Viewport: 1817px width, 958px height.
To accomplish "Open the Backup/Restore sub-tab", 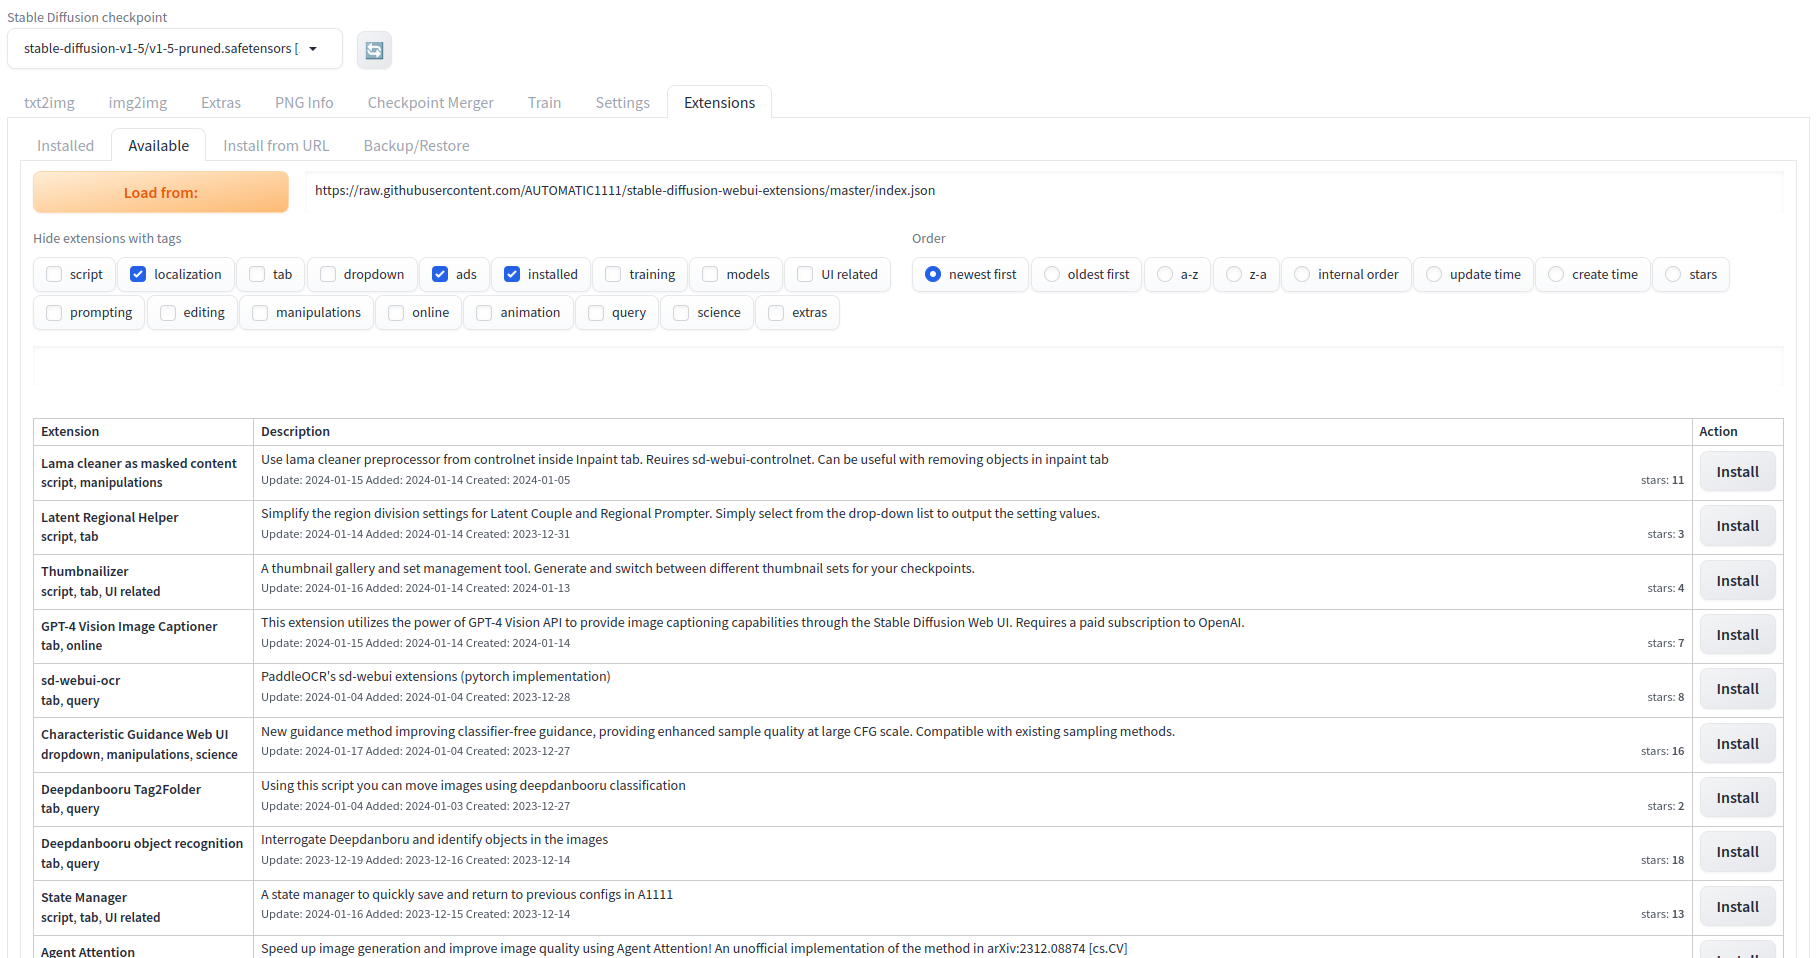I will point(417,146).
